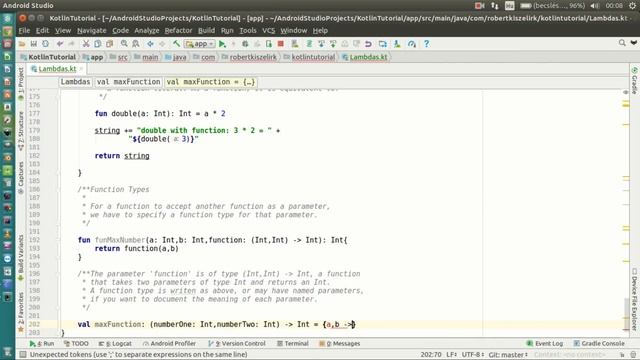Click the Lambdas structure breadcrumb
Screen dimensions: 640x360
tap(75, 82)
